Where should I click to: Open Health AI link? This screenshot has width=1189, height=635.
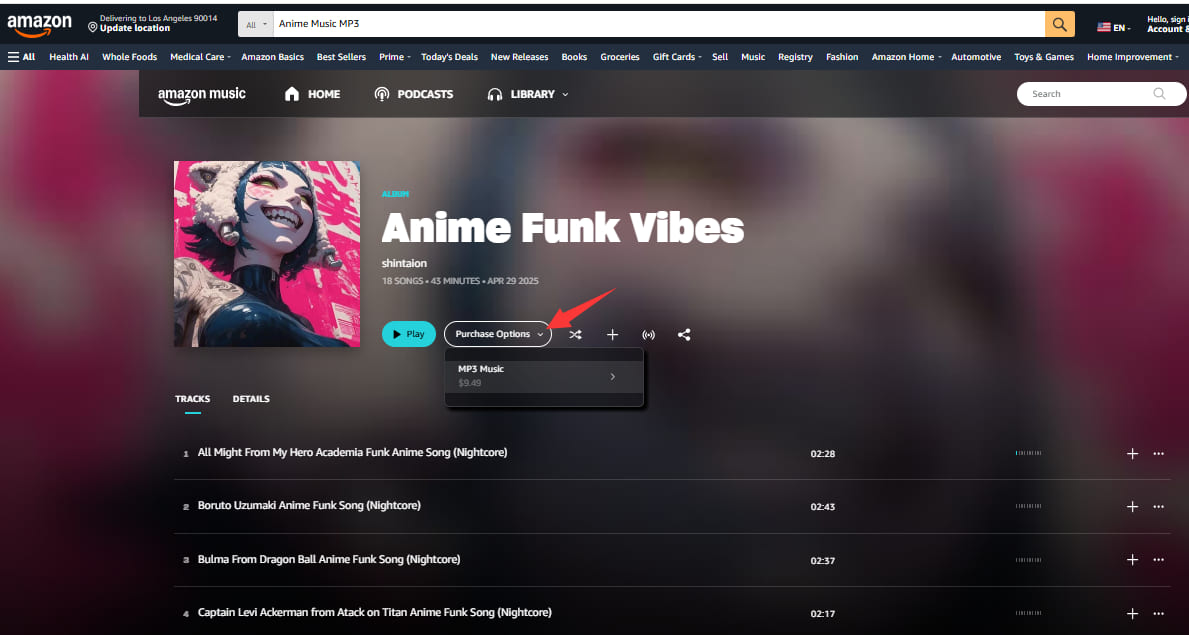69,57
